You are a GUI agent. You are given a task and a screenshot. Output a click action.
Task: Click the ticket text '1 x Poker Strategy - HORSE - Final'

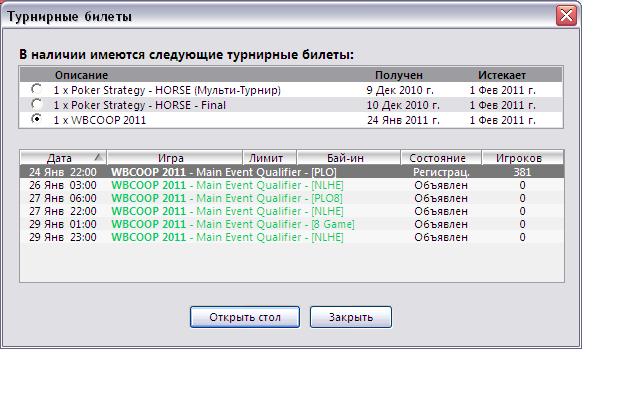tap(140, 105)
